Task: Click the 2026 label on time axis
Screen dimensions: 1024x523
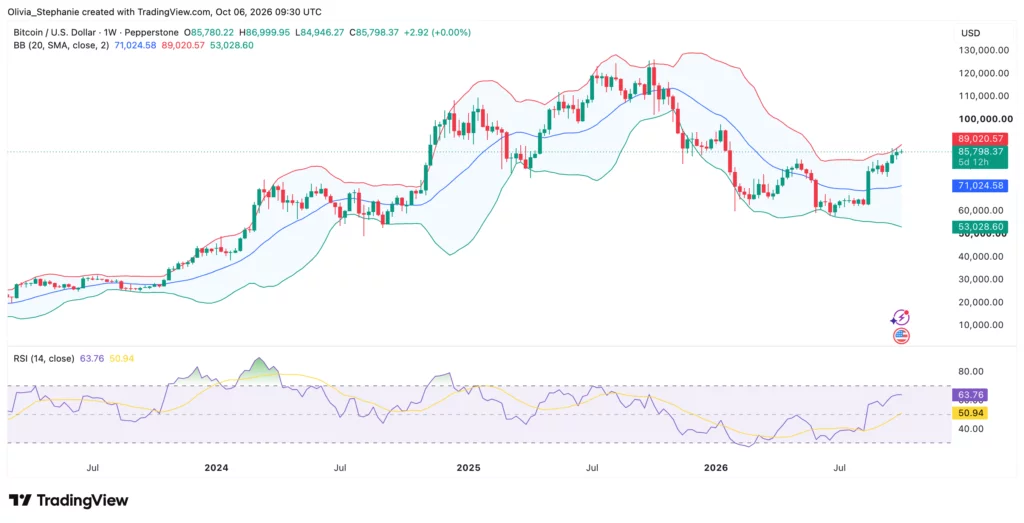Action: (x=716, y=468)
